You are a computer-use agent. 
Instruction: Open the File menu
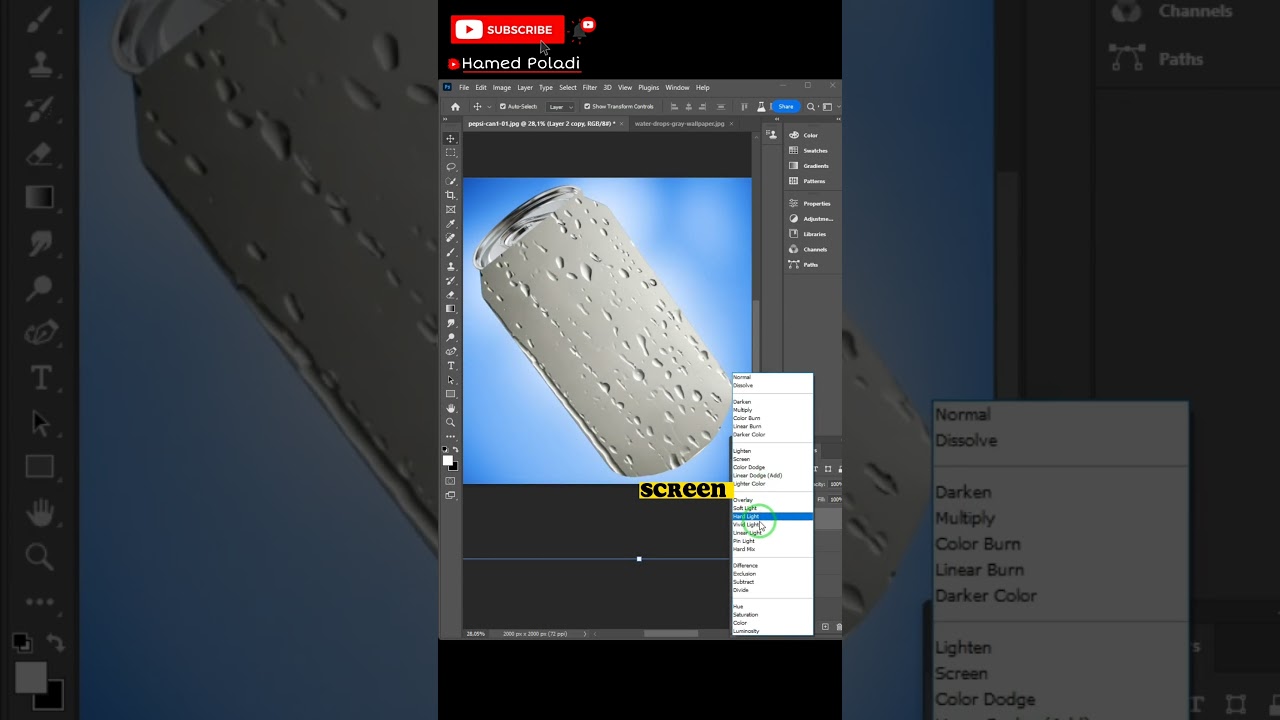point(464,87)
